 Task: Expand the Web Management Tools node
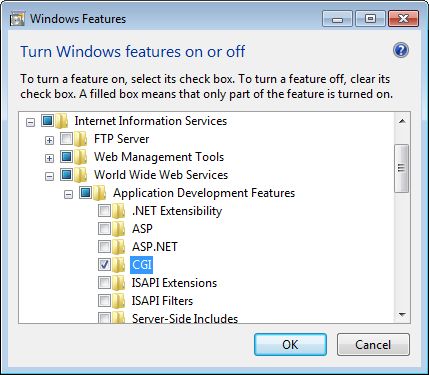49,158
